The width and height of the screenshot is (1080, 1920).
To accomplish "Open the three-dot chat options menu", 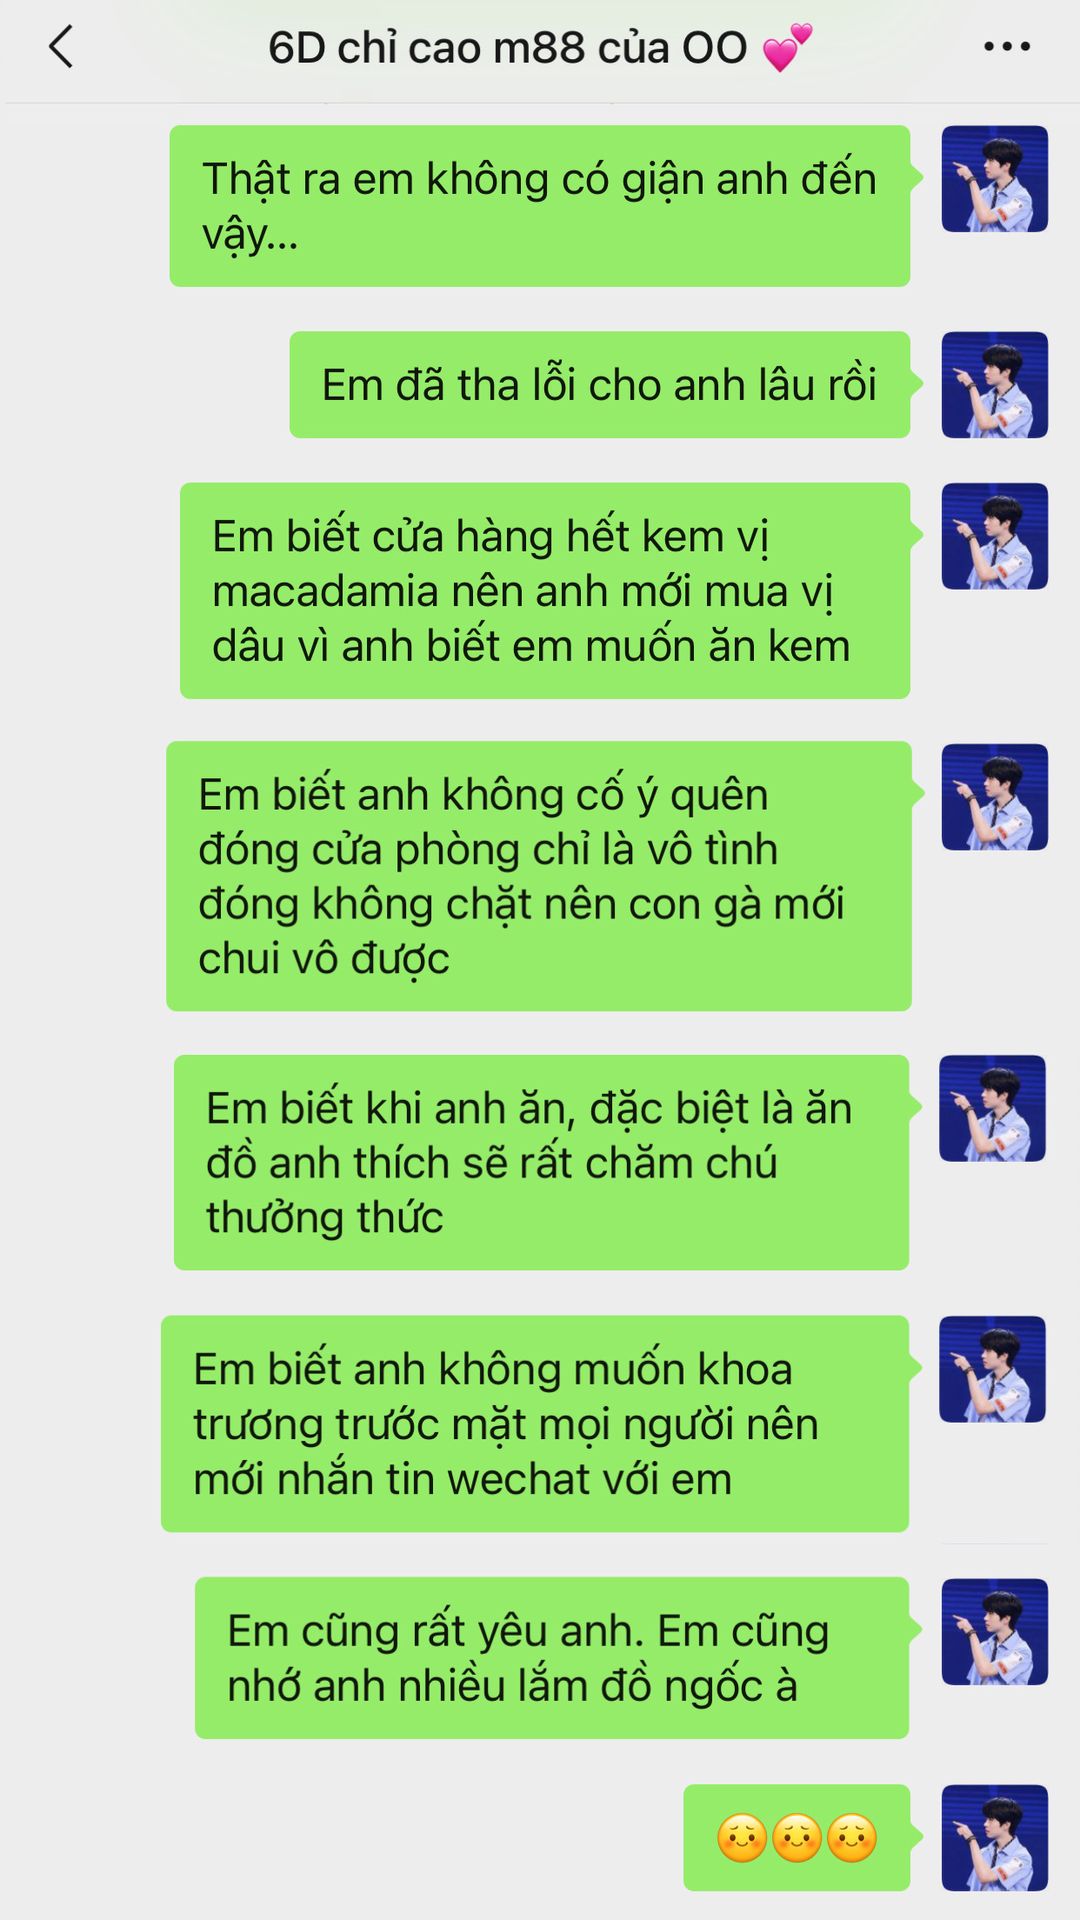I will (1007, 46).
